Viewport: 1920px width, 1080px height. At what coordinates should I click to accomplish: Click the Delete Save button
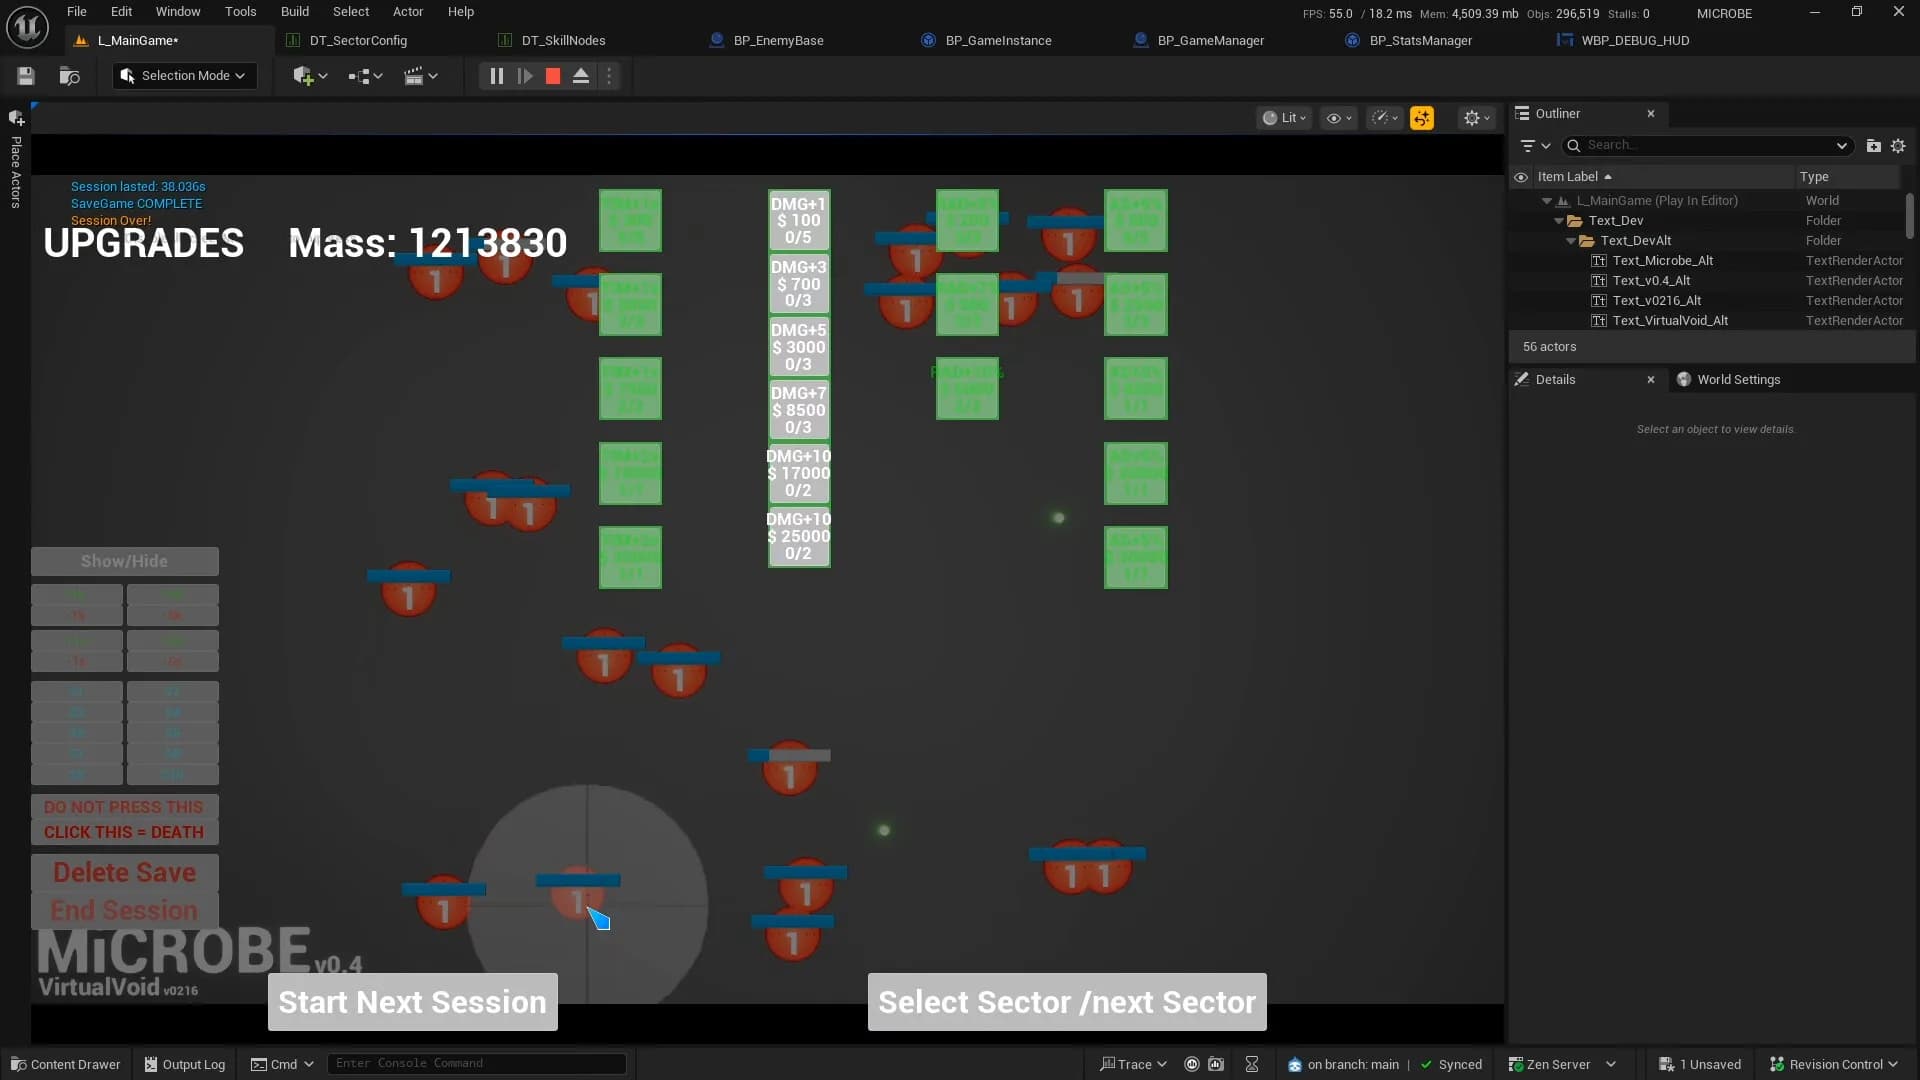125,873
